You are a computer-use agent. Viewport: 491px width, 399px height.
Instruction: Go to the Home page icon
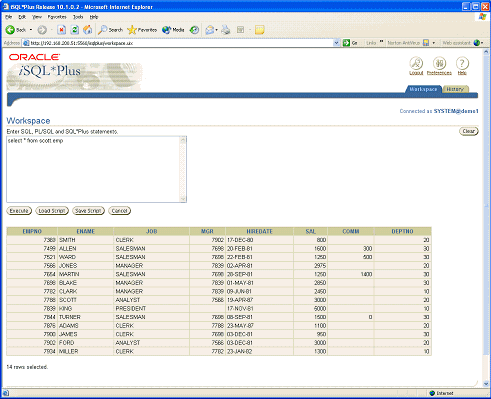[88, 30]
